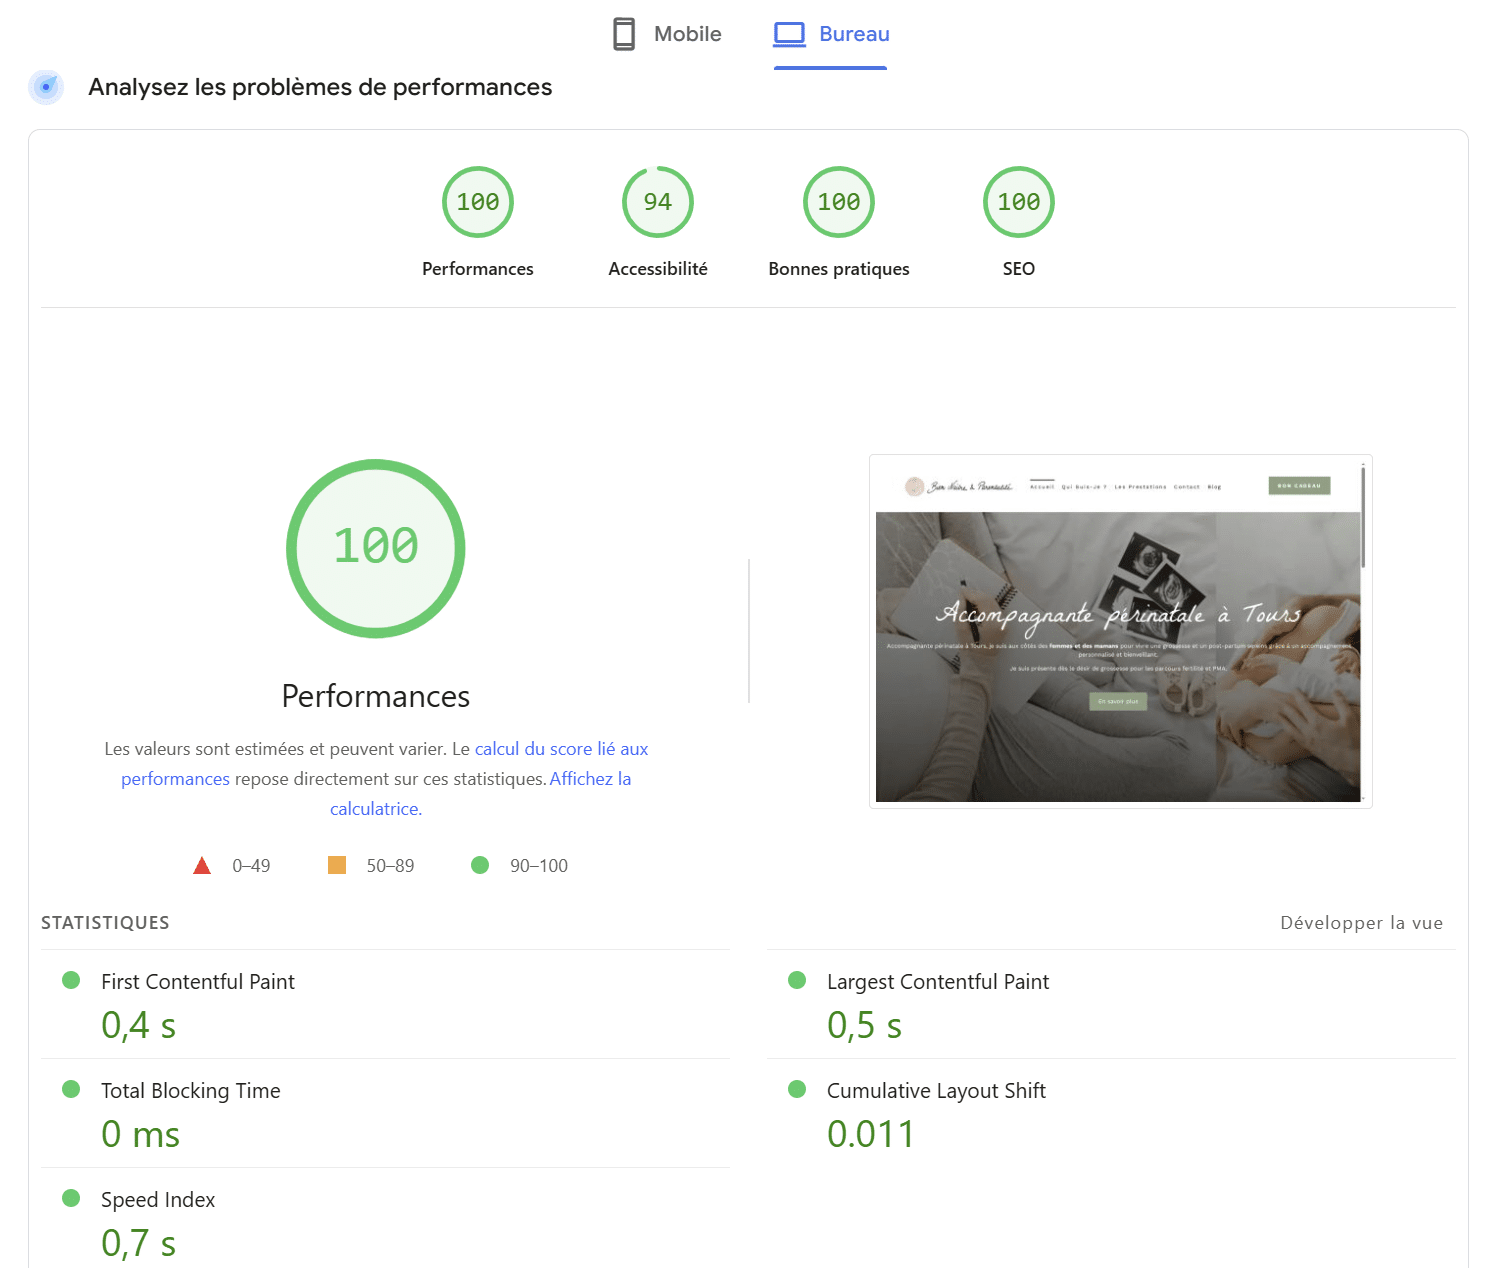Expand the Speed Index statistic entry
Viewport: 1486px width, 1268px height.
[x=157, y=1199]
